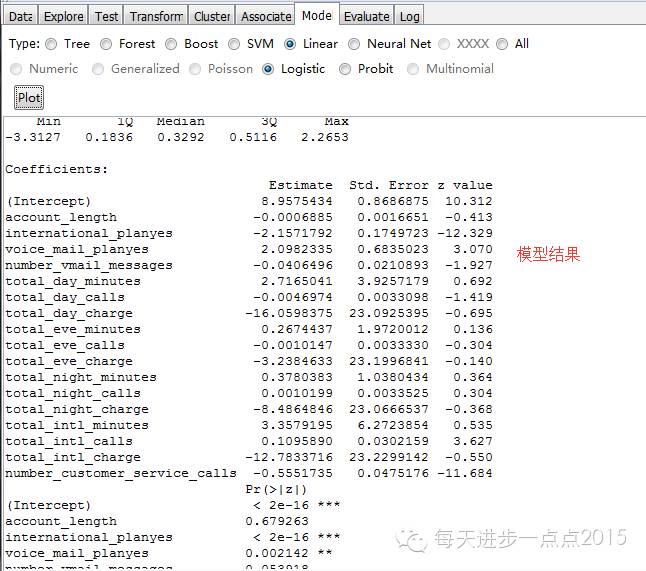Click the Model tab
Screen dimensions: 646x571
(316, 16)
